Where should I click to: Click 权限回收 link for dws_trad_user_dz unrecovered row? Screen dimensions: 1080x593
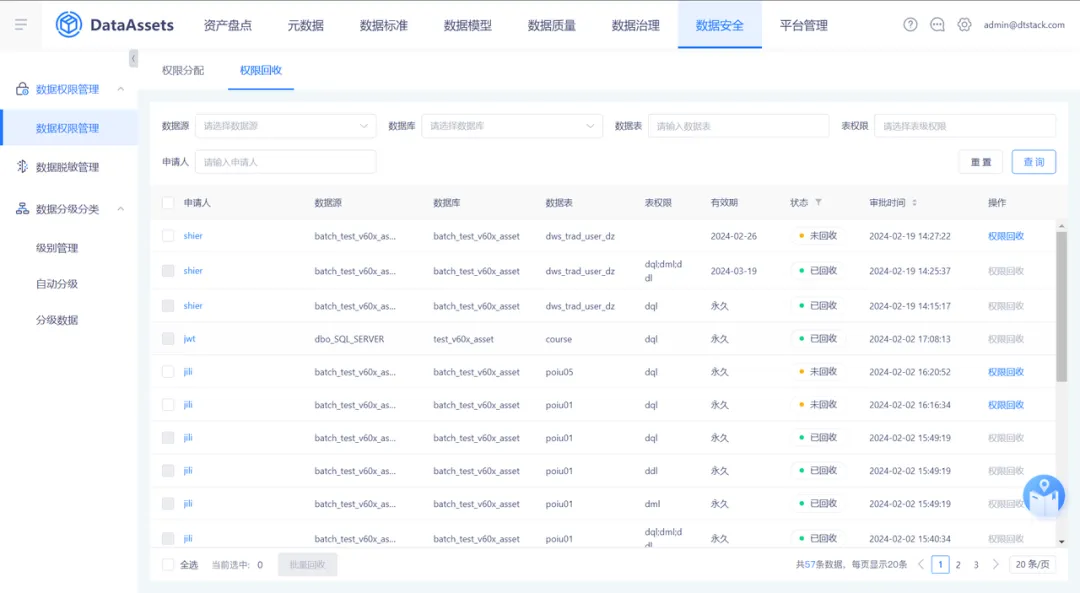coord(1006,236)
